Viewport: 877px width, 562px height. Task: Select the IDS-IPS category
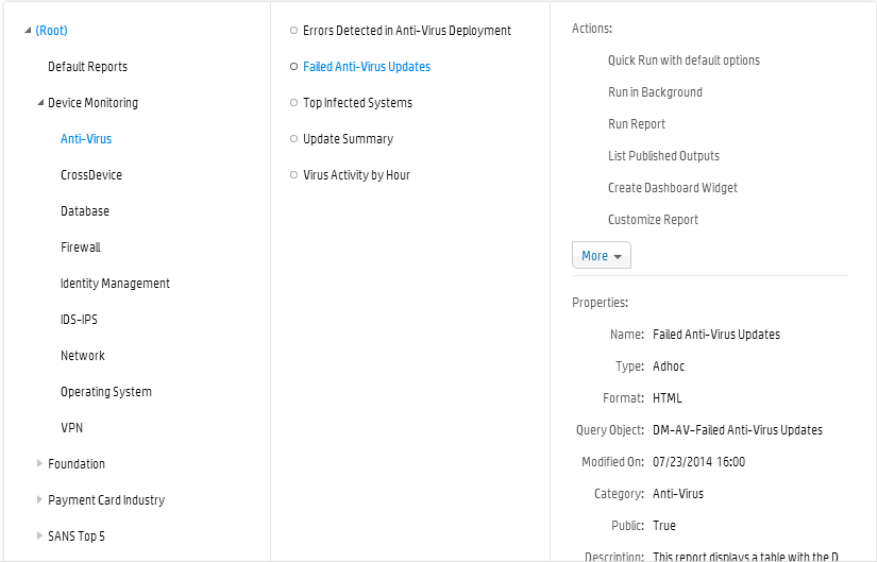coord(79,320)
